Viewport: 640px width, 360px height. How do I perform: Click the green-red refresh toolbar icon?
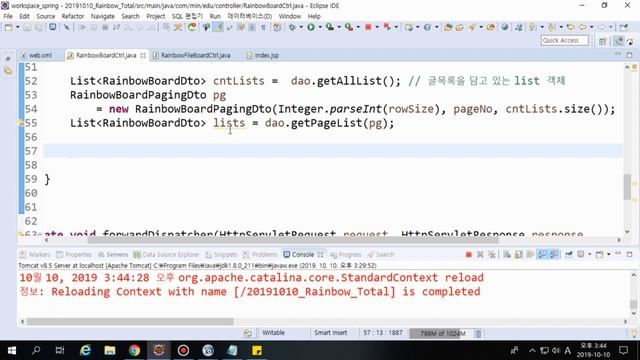coord(192,27)
